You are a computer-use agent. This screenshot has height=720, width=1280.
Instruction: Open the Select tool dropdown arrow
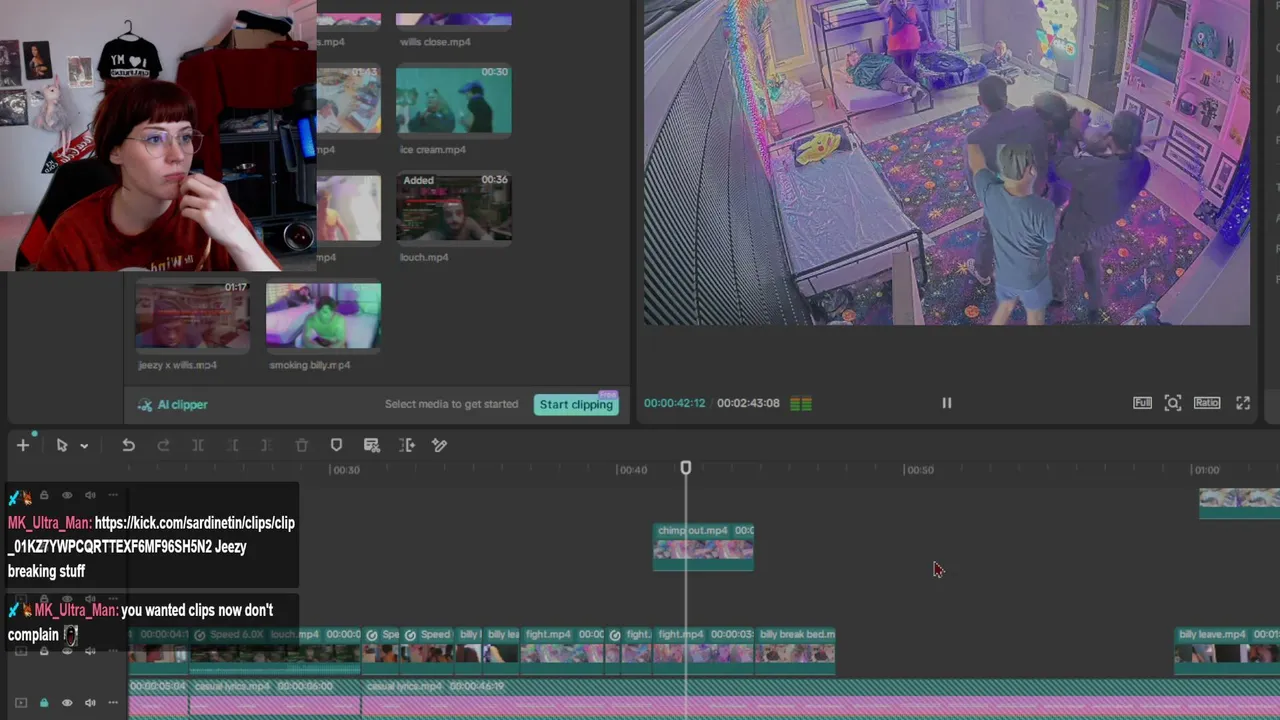click(x=84, y=446)
